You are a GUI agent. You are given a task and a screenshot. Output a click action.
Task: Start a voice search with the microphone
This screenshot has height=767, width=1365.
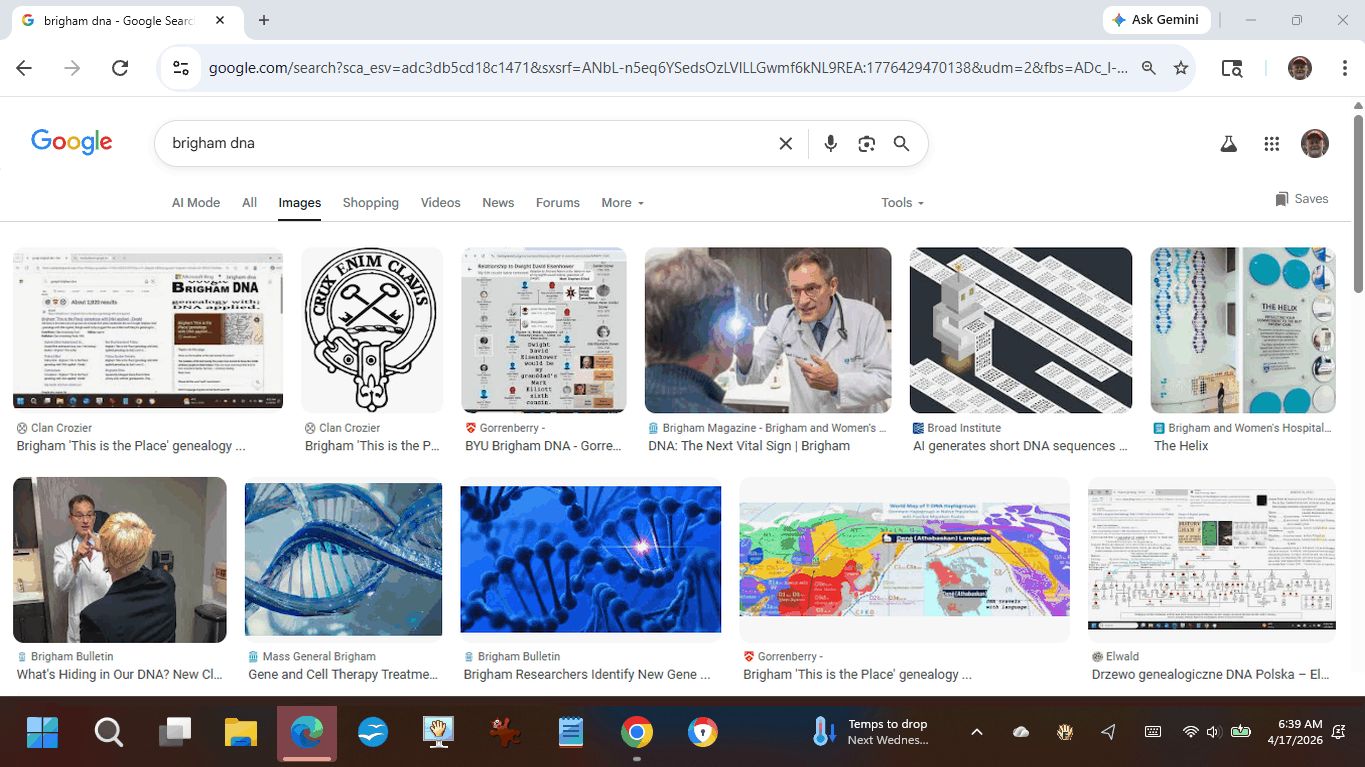pos(830,144)
